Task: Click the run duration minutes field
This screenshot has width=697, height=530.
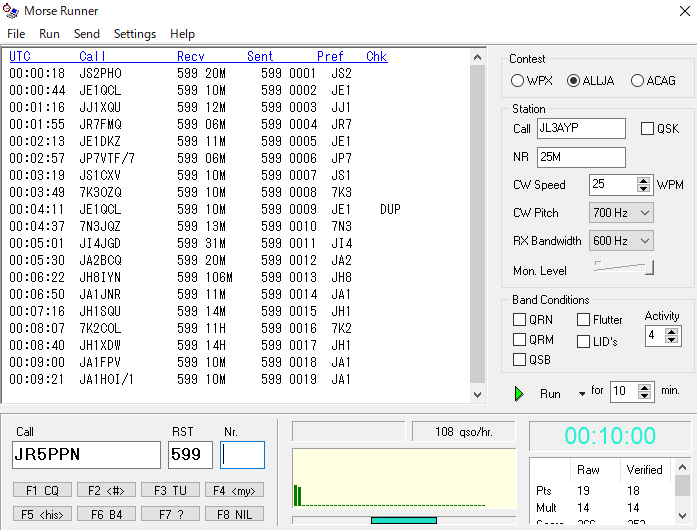Action: coord(624,392)
